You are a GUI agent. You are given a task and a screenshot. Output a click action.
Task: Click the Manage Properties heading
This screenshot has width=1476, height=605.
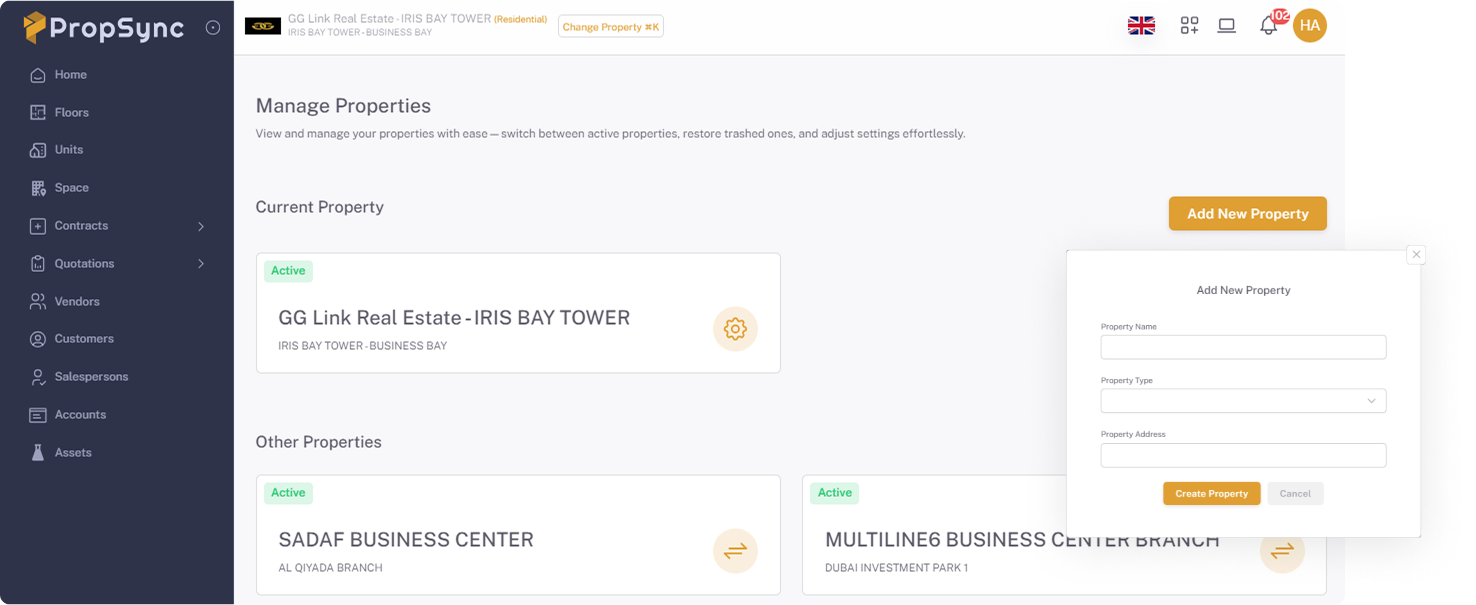click(343, 106)
